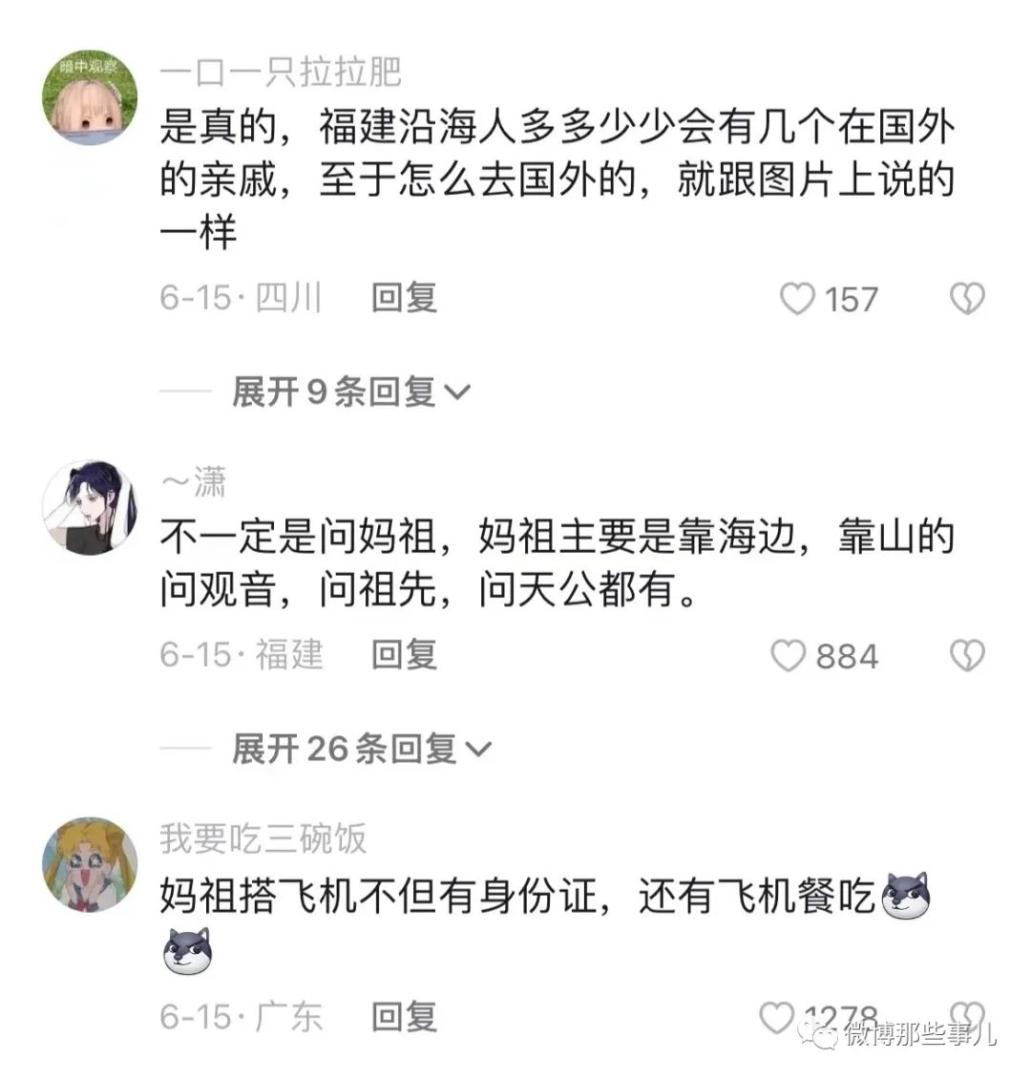
Task: Expand 展开26条回复 replies
Action: [x=362, y=748]
